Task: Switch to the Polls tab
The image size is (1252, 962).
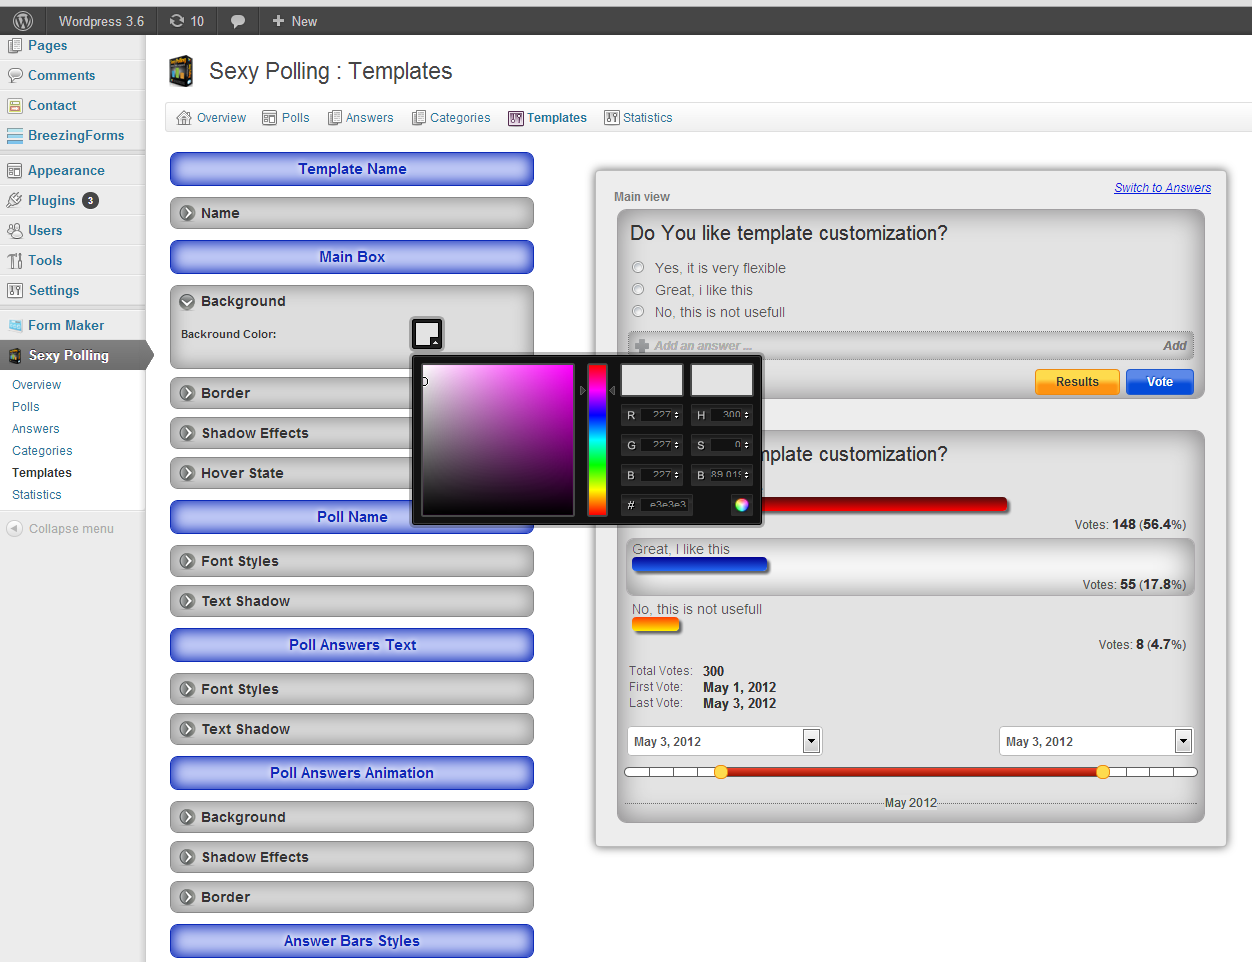Action: [x=286, y=118]
